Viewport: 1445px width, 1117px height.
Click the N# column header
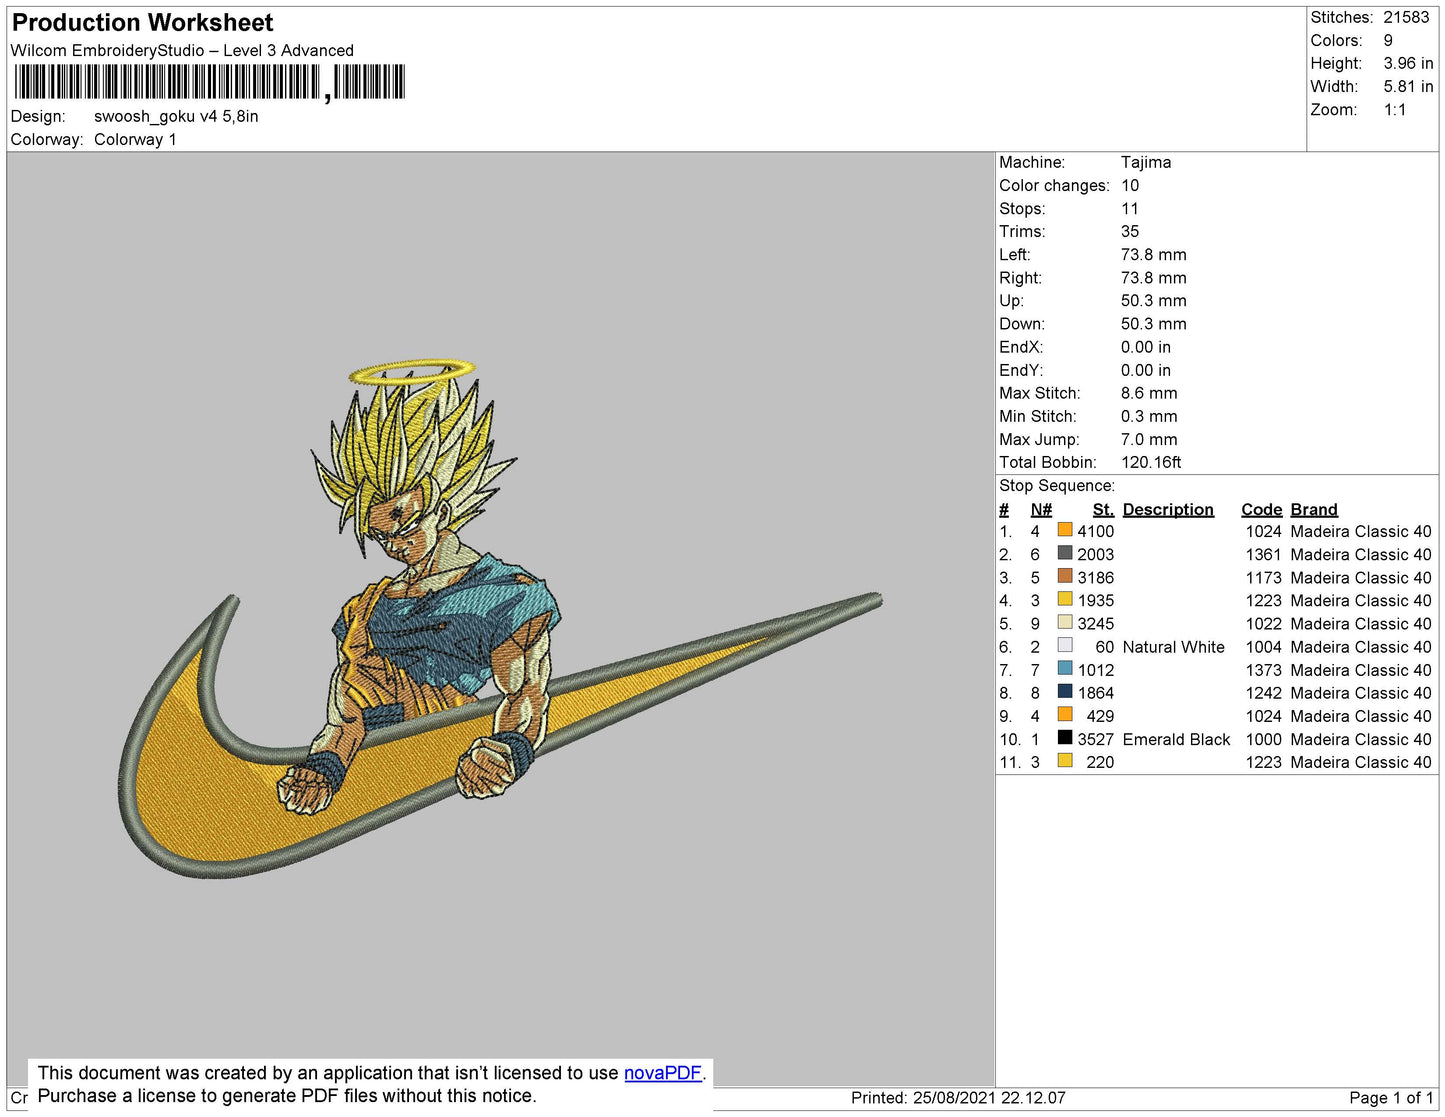coord(1041,509)
